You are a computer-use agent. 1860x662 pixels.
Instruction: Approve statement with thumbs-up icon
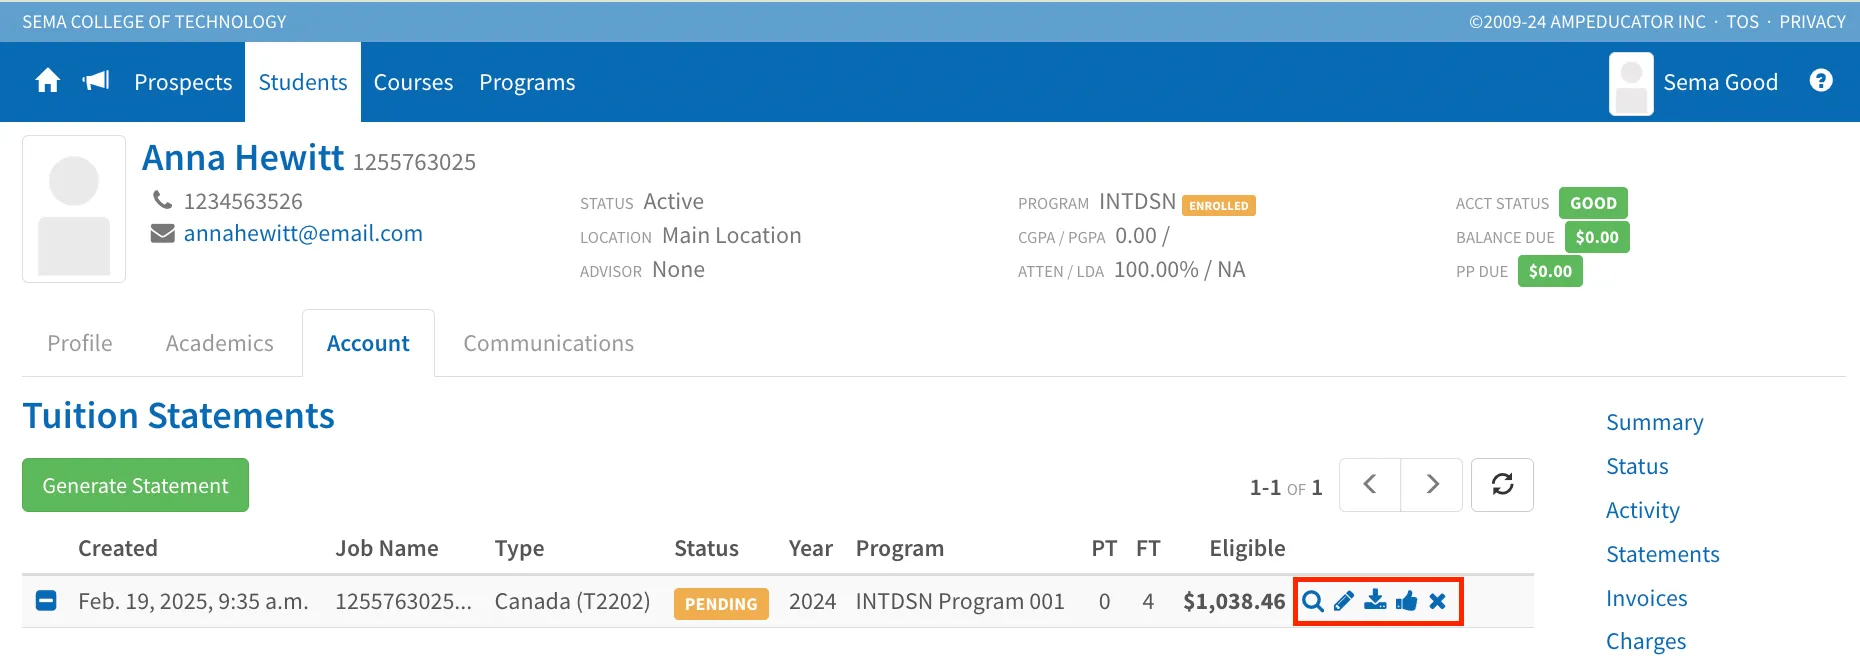tap(1407, 601)
